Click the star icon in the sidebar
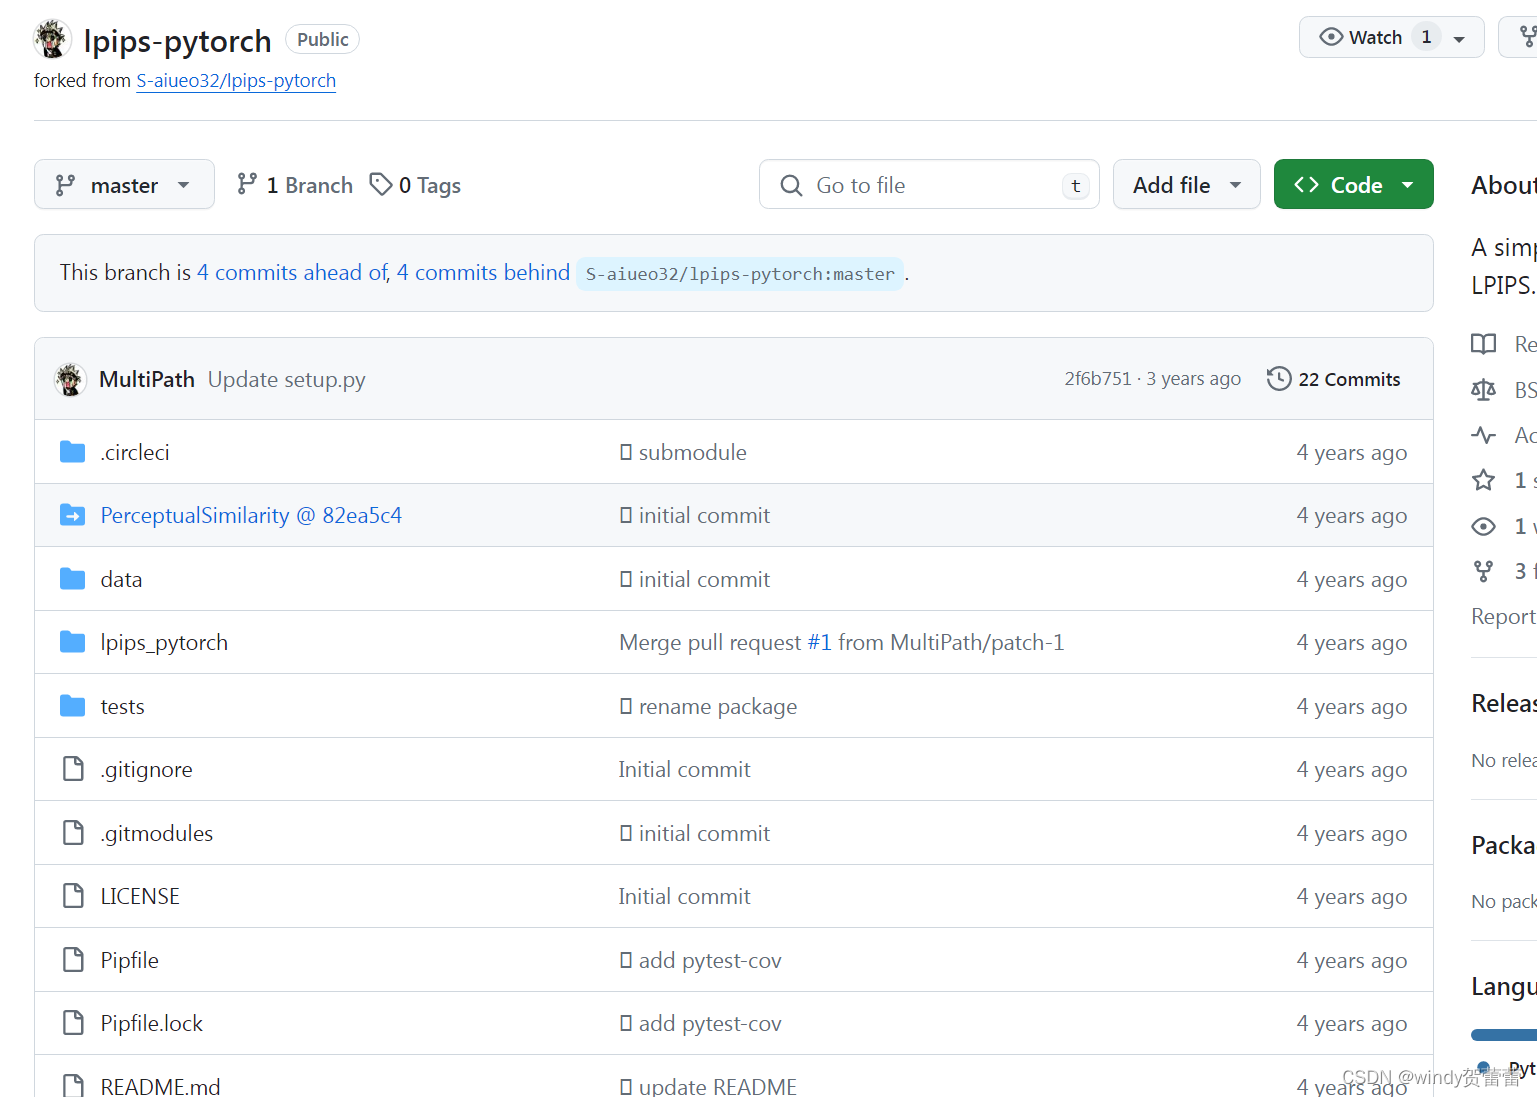This screenshot has width=1537, height=1097. (1484, 480)
